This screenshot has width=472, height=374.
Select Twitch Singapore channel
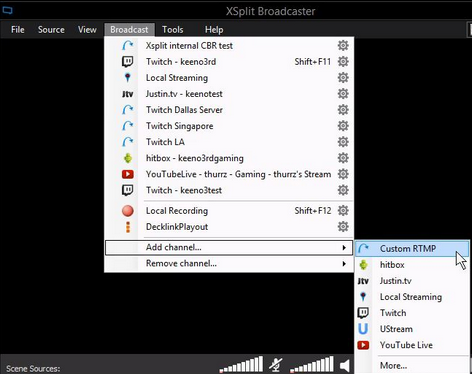tap(229, 126)
